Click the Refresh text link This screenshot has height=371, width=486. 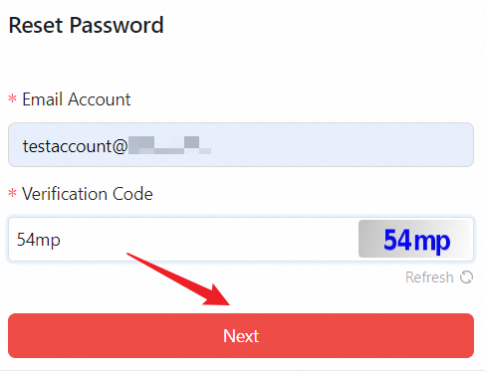429,277
